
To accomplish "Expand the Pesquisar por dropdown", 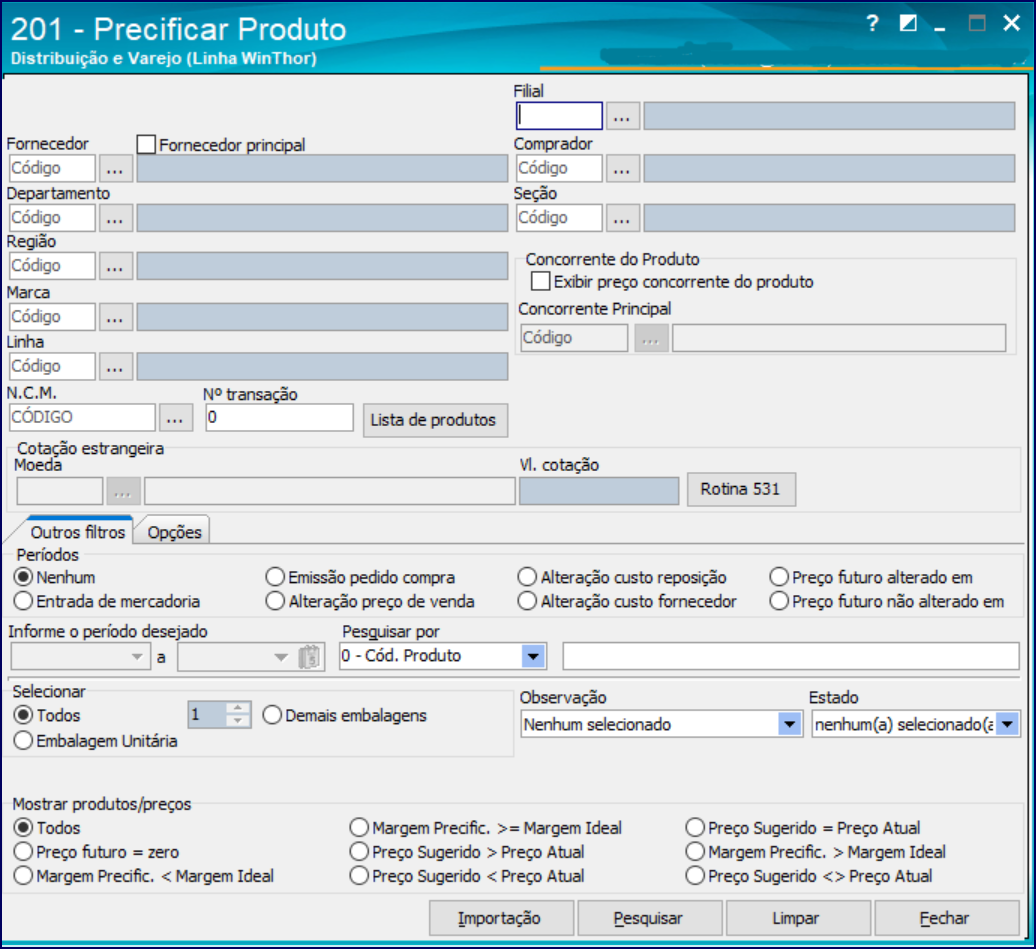I will [x=533, y=656].
